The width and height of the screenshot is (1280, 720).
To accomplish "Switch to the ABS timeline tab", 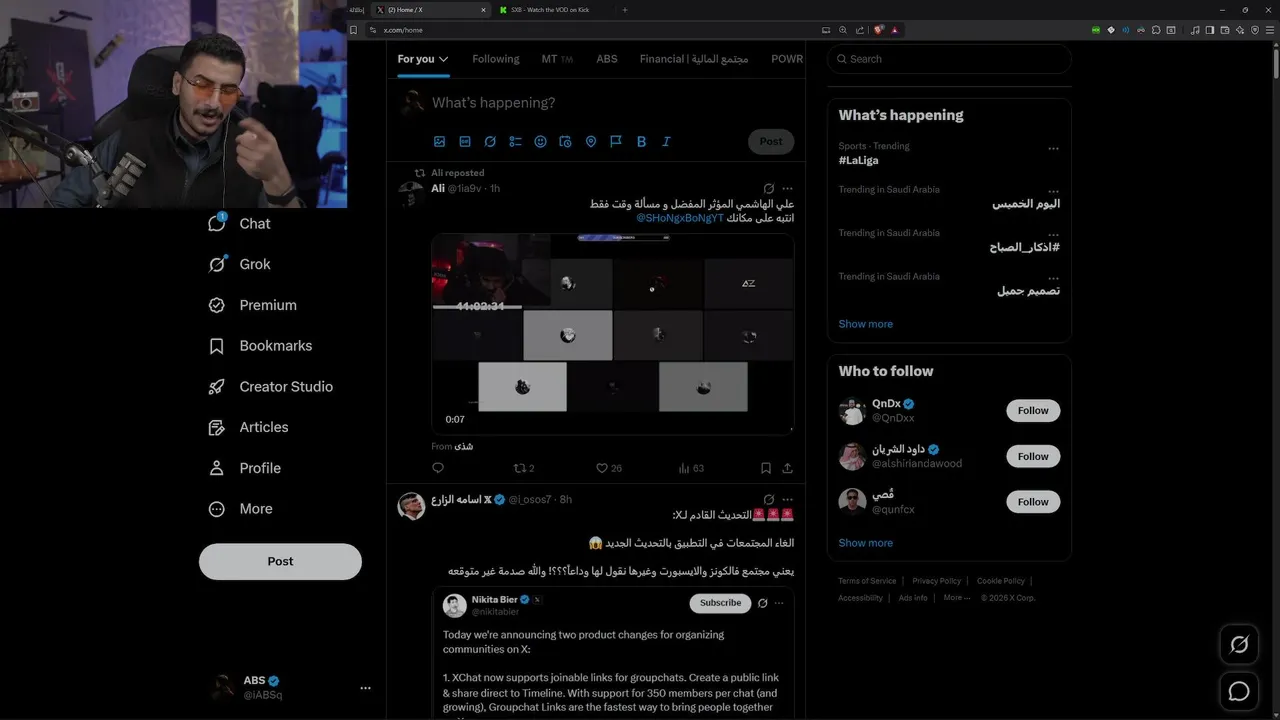I will [x=607, y=59].
